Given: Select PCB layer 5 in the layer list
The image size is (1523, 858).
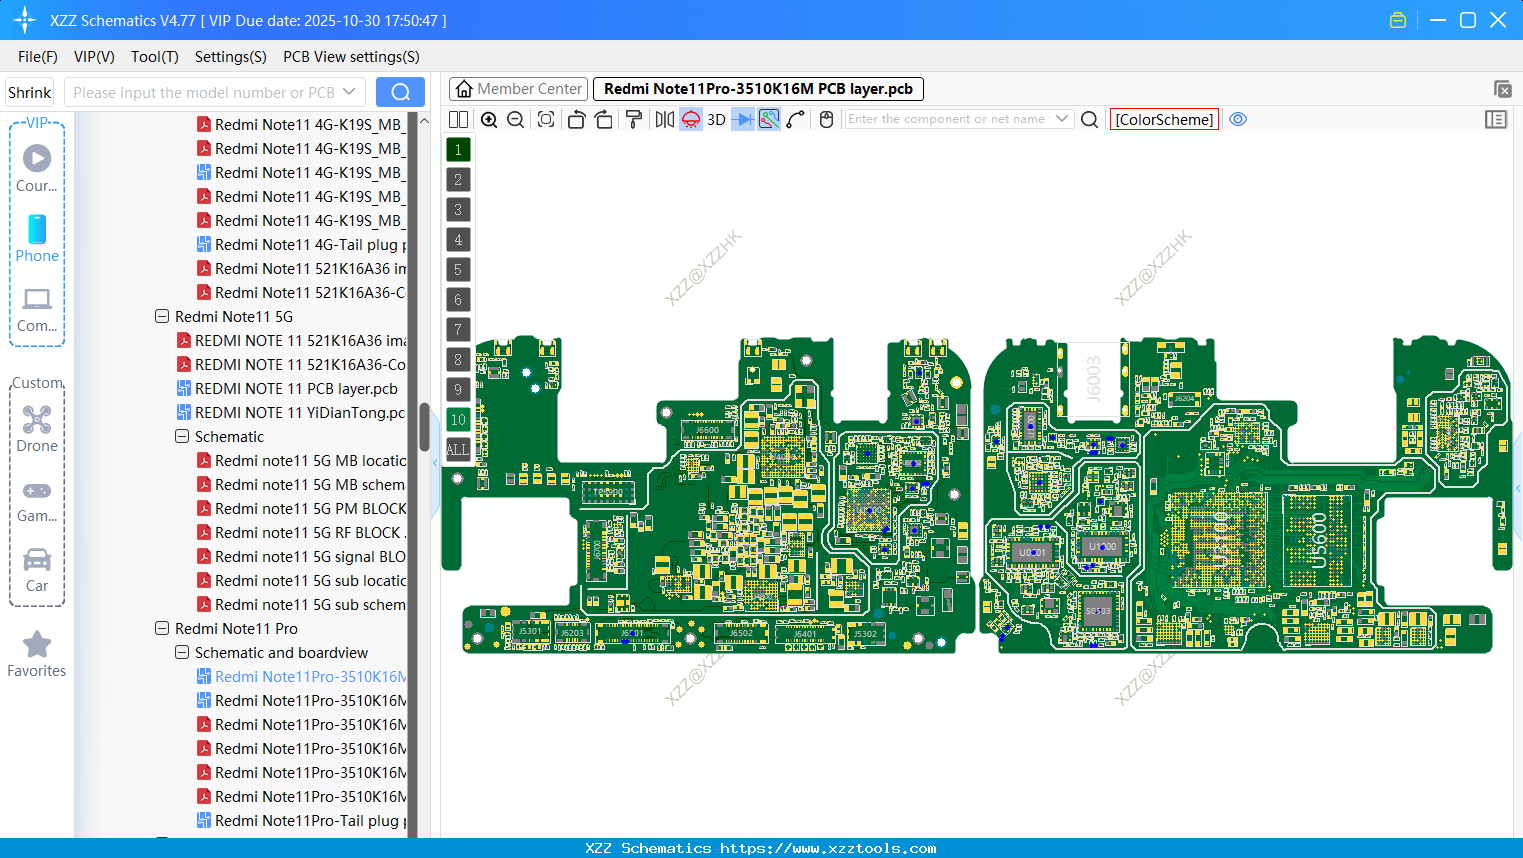Looking at the screenshot, I should tap(457, 269).
